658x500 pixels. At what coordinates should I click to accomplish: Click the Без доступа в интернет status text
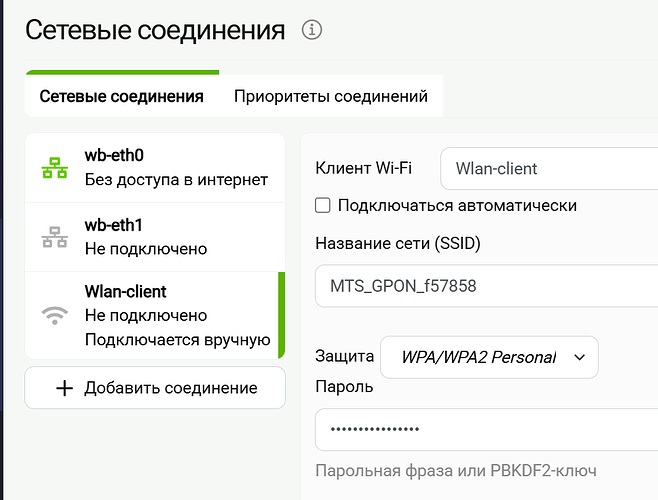(x=176, y=180)
